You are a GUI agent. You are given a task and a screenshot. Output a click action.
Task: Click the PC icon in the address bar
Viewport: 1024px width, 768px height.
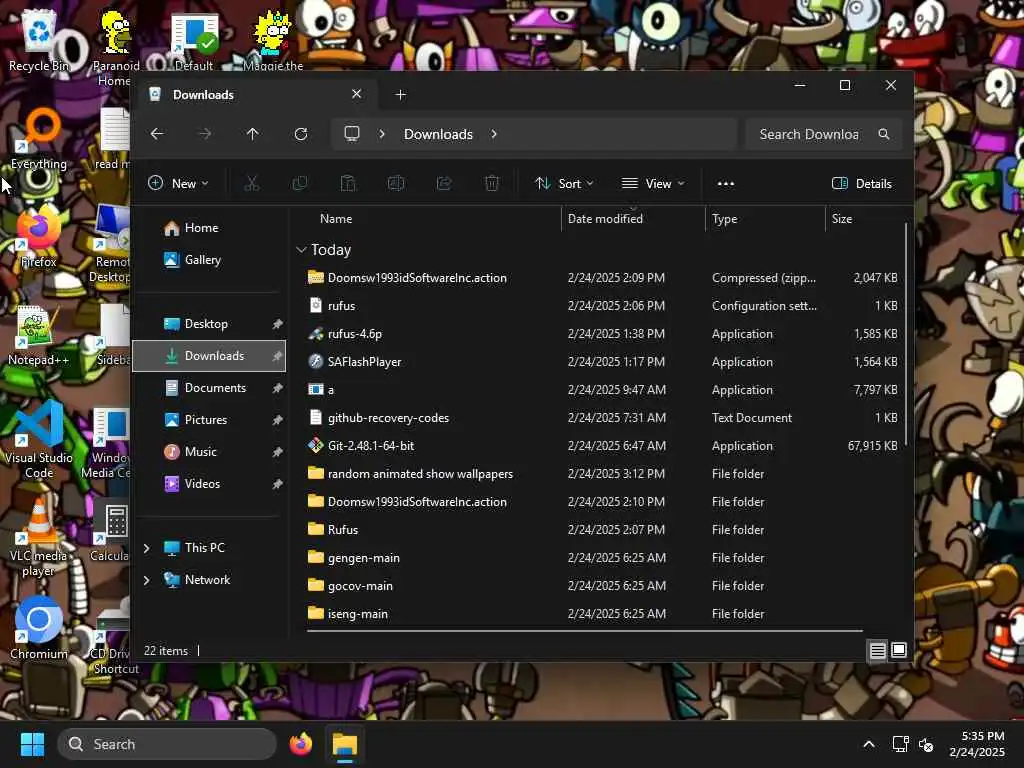click(352, 134)
